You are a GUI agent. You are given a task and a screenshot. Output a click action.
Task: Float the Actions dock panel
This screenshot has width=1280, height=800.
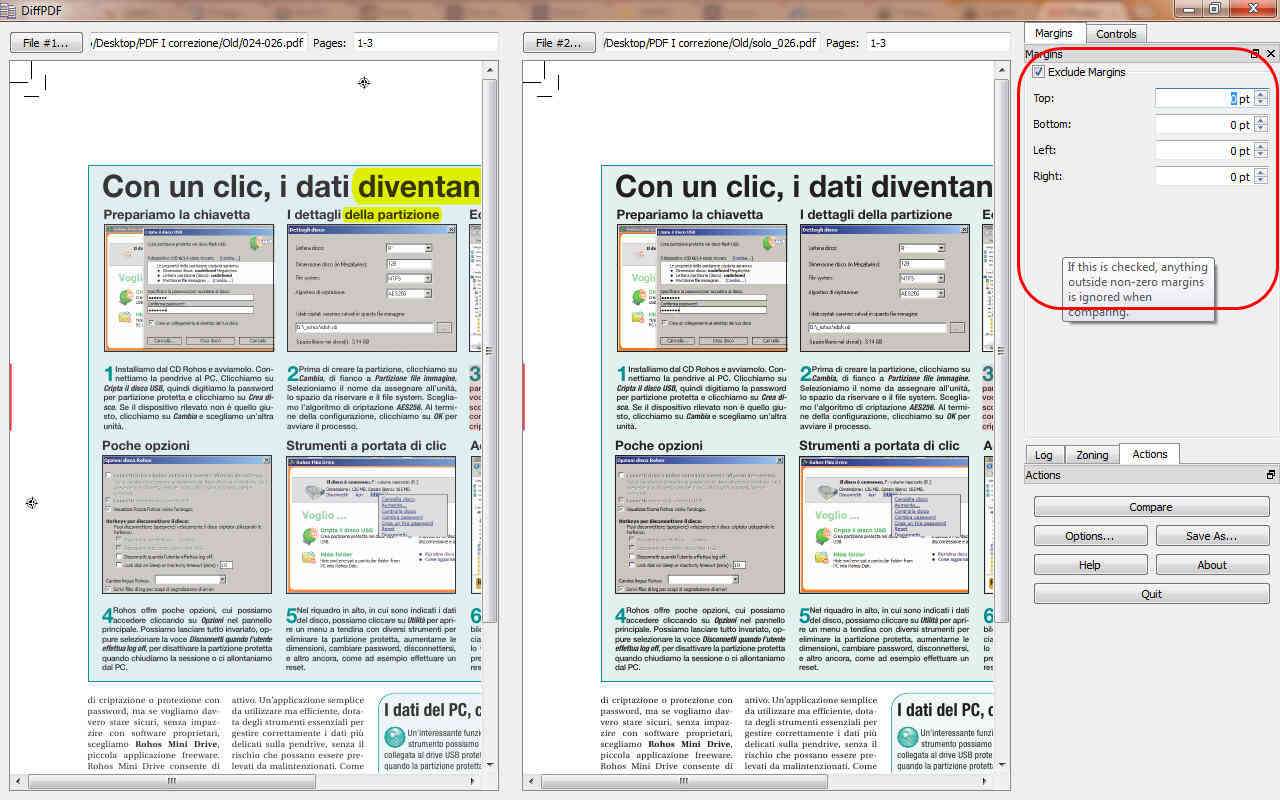(x=1271, y=475)
